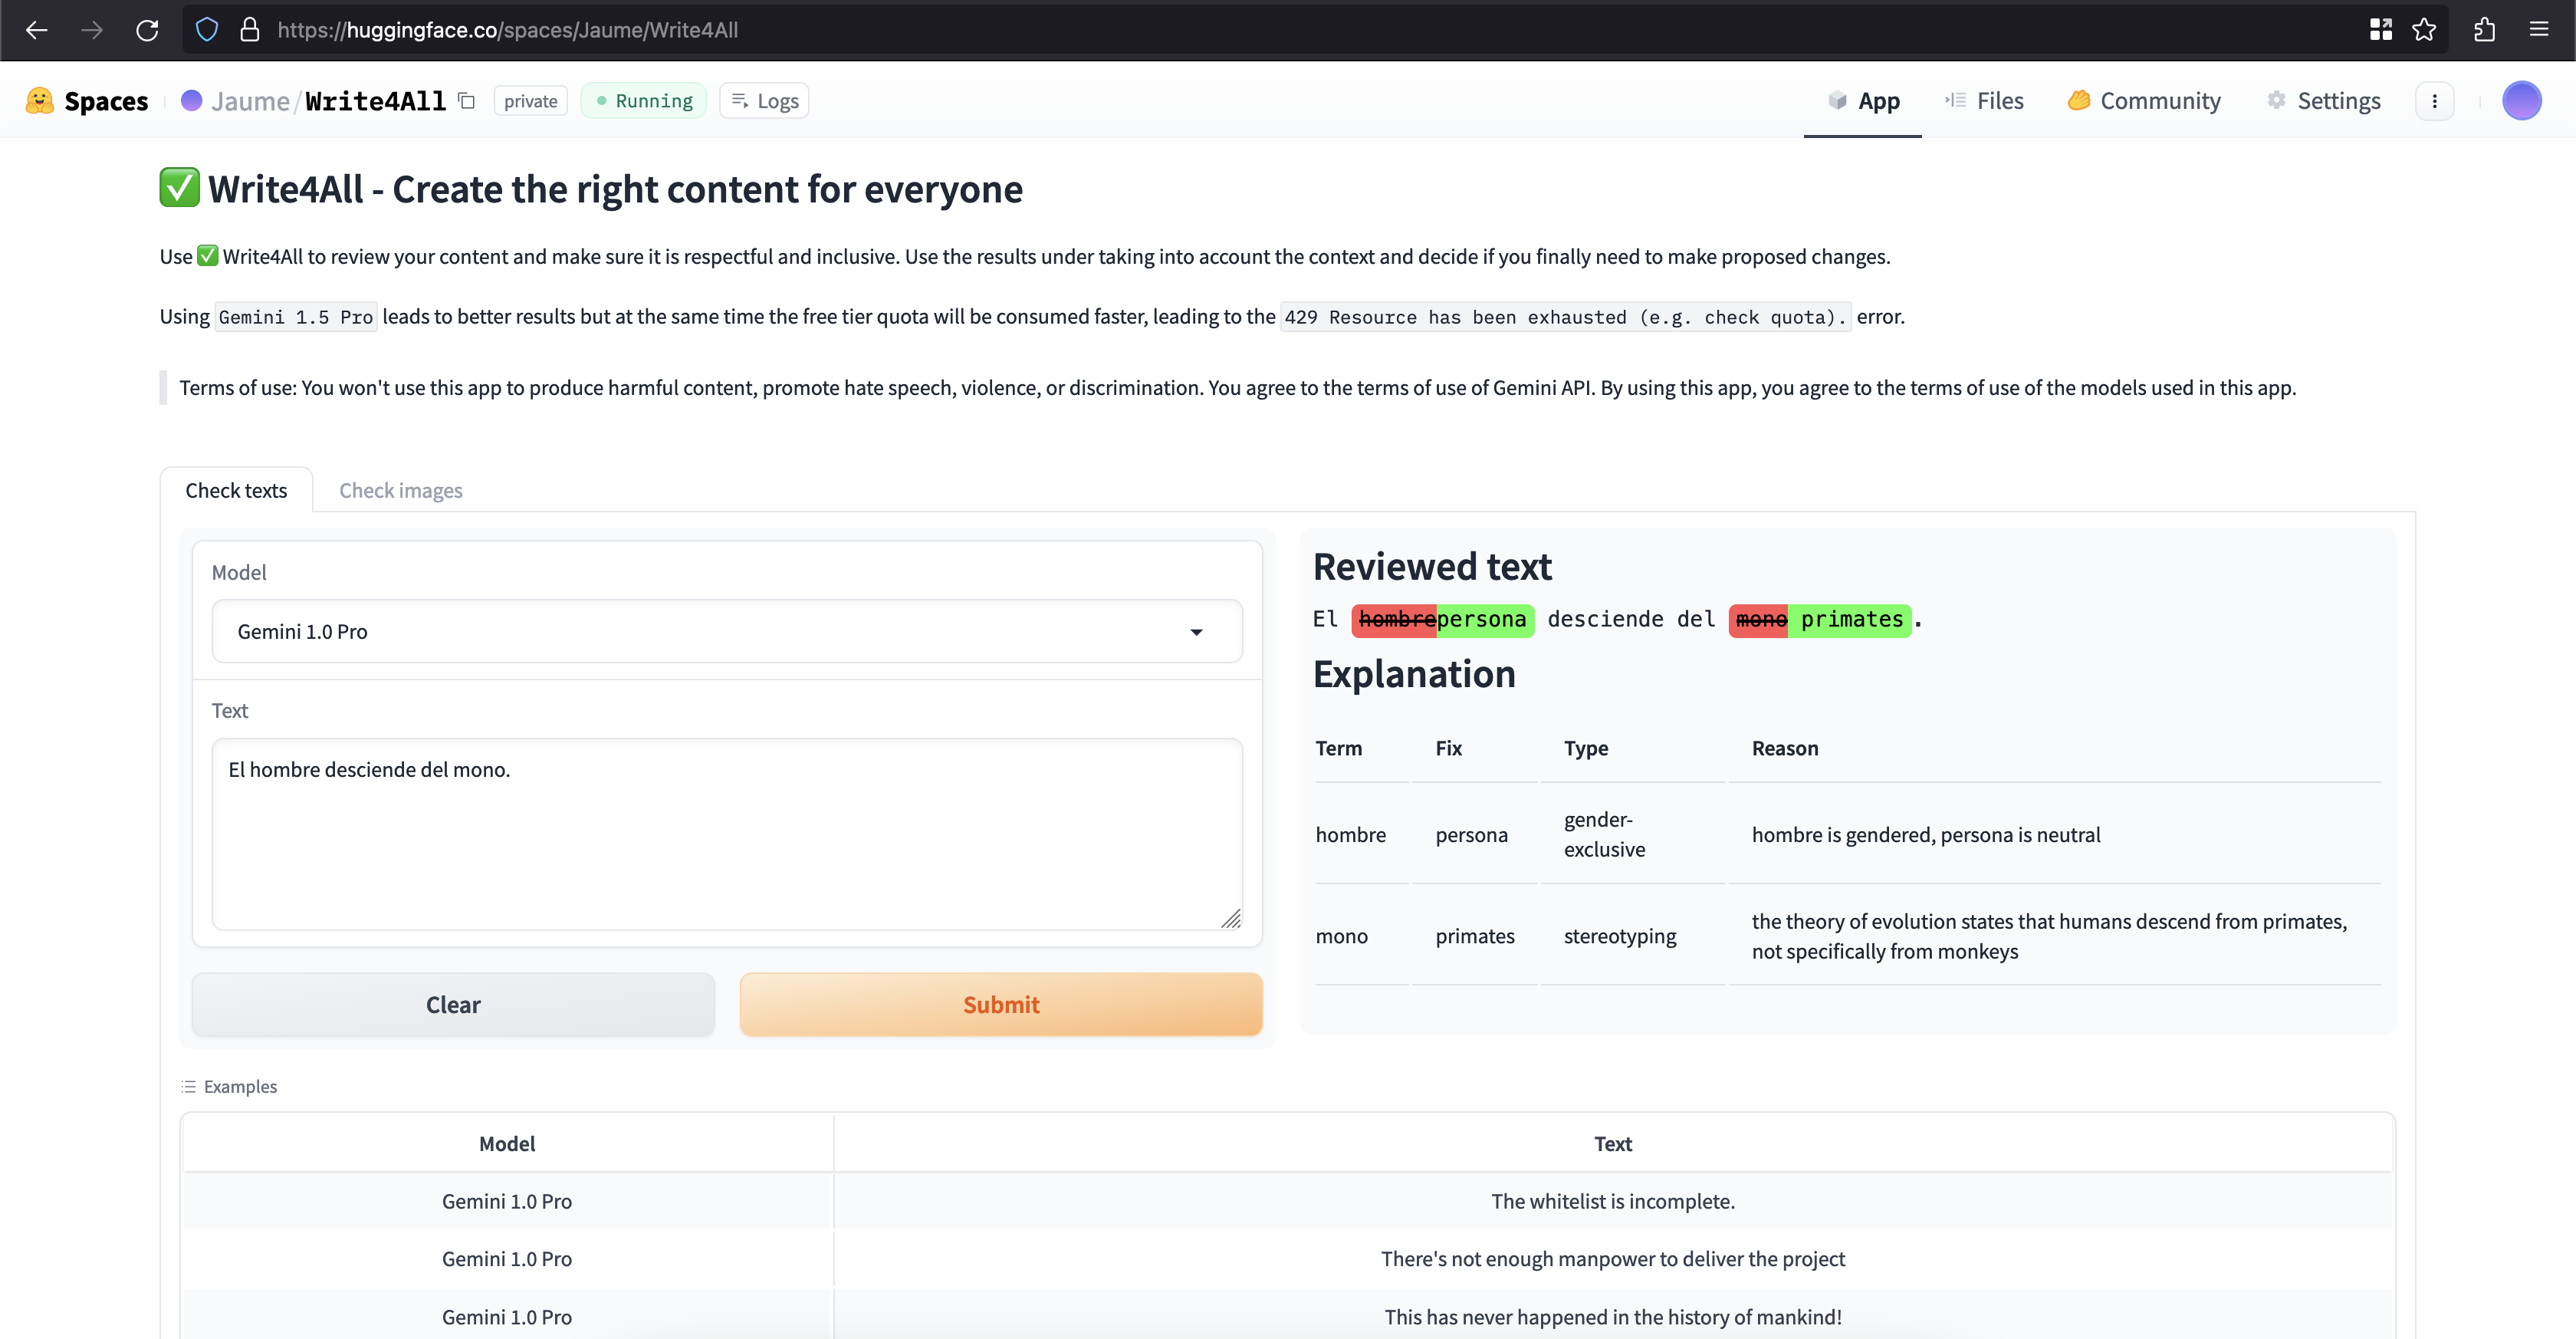Open the Logs button

765,101
